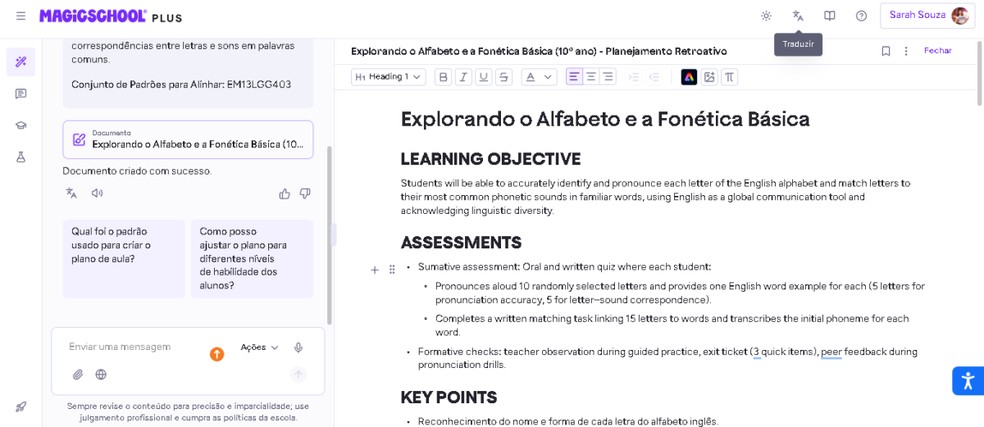Click Fechar to close document
Image resolution: width=984 pixels, height=427 pixels.
938,51
